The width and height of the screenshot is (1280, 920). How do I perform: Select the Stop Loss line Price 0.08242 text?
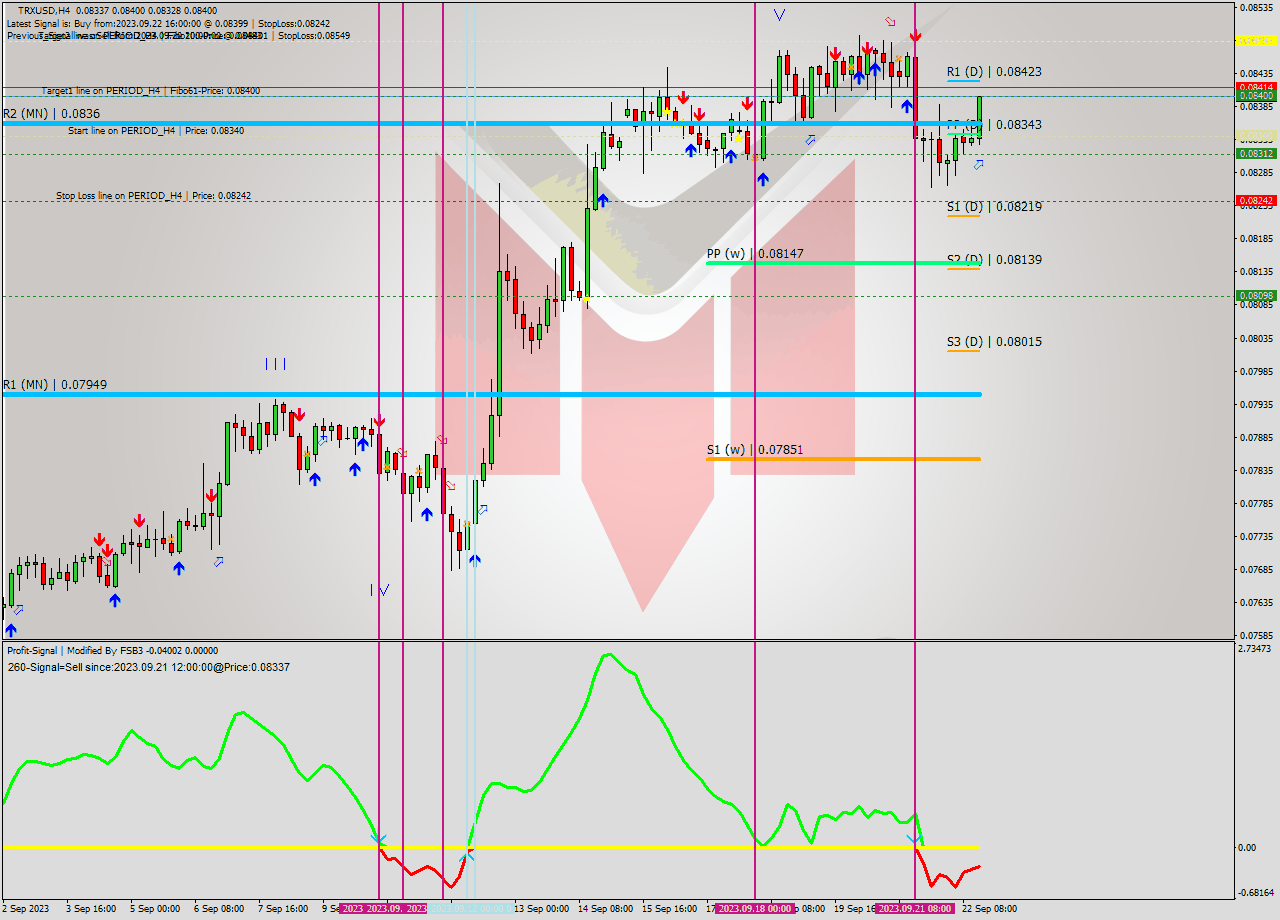pyautogui.click(x=153, y=196)
